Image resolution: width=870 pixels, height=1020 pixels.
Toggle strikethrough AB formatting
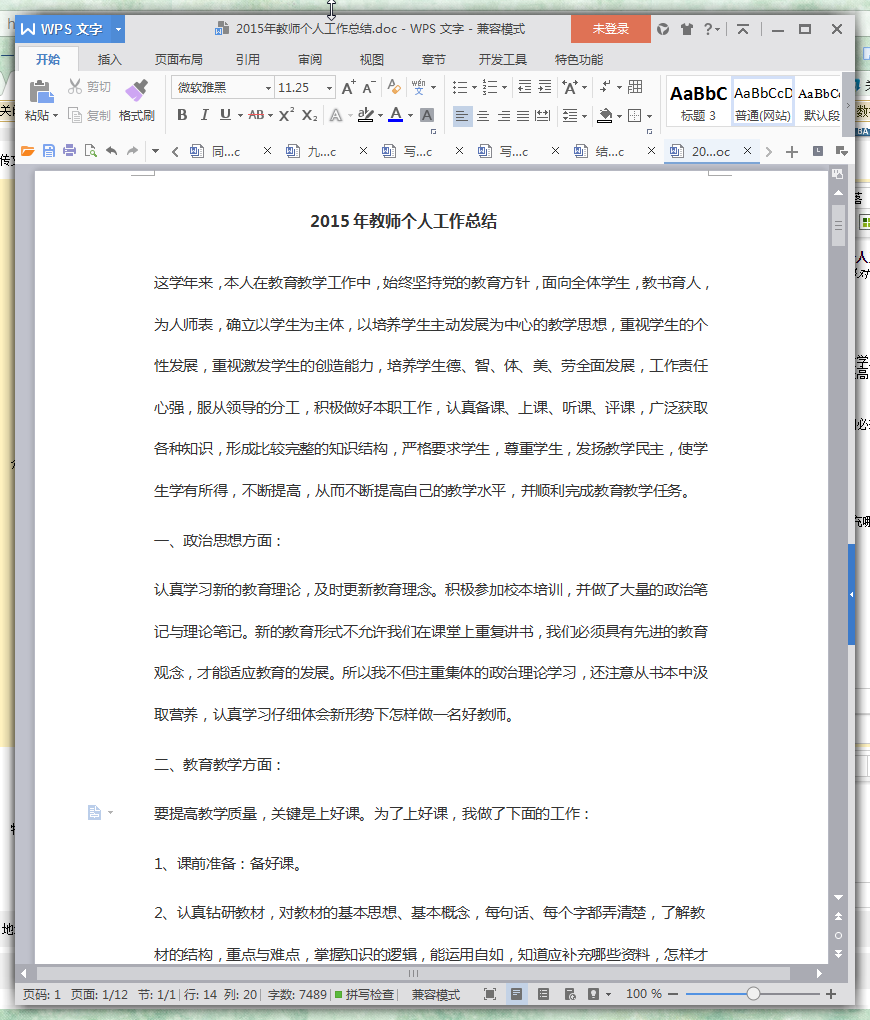[256, 115]
